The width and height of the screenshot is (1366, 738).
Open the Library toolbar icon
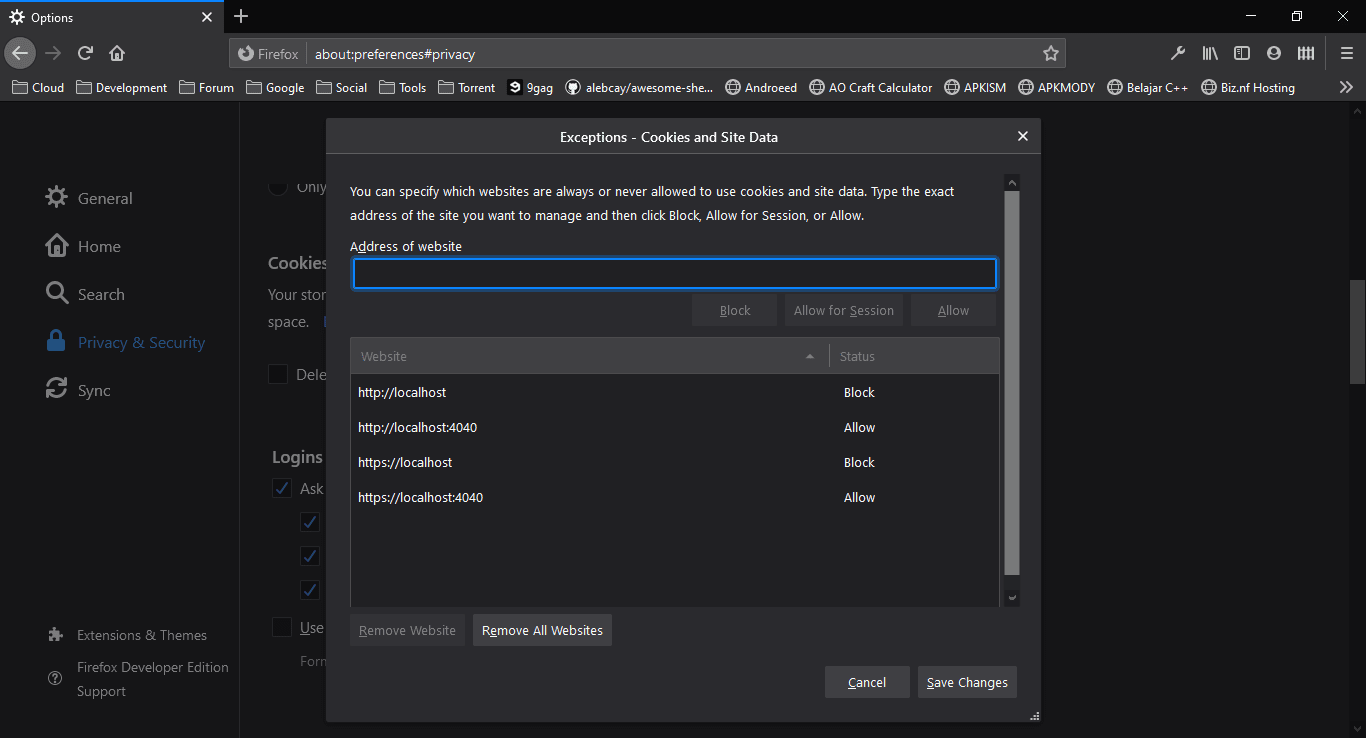(1210, 53)
